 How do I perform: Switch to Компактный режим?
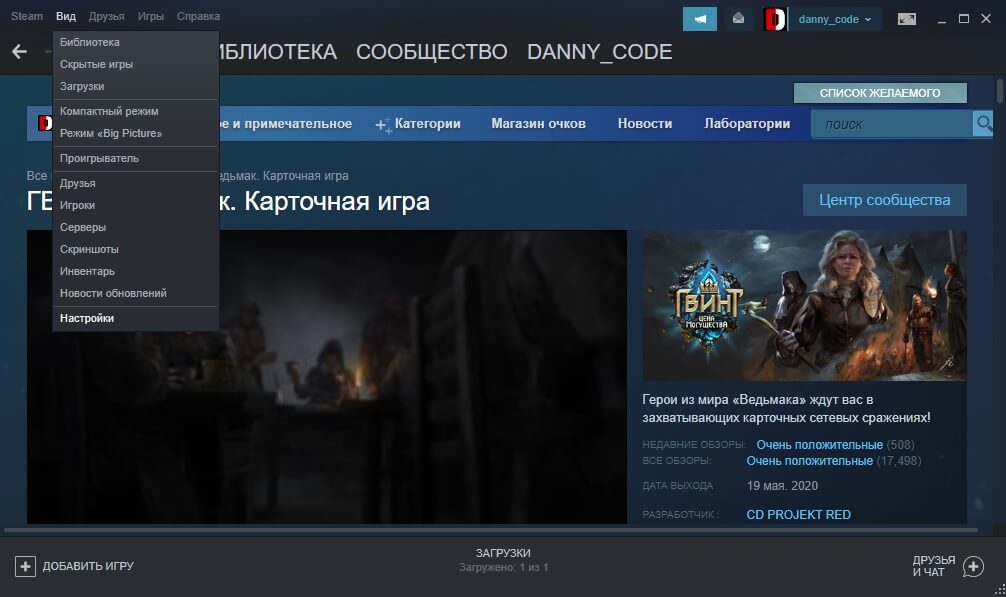click(109, 111)
